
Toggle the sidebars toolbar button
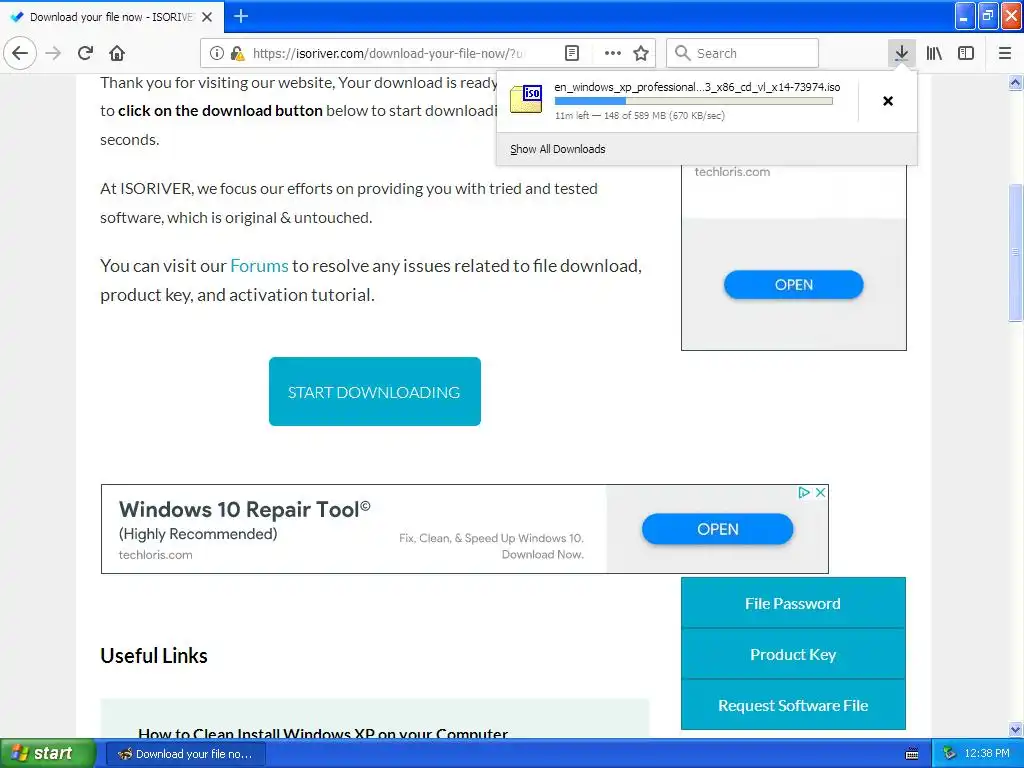coord(966,53)
